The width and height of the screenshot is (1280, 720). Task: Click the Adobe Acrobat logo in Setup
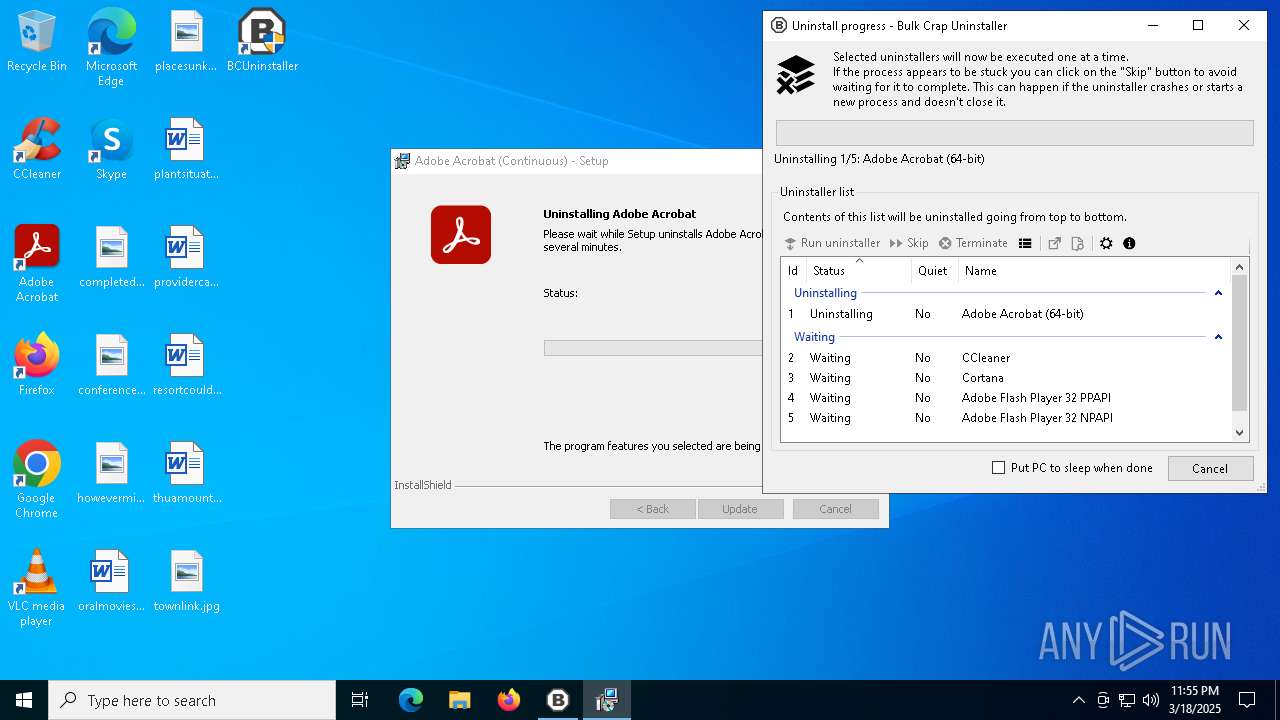click(461, 235)
